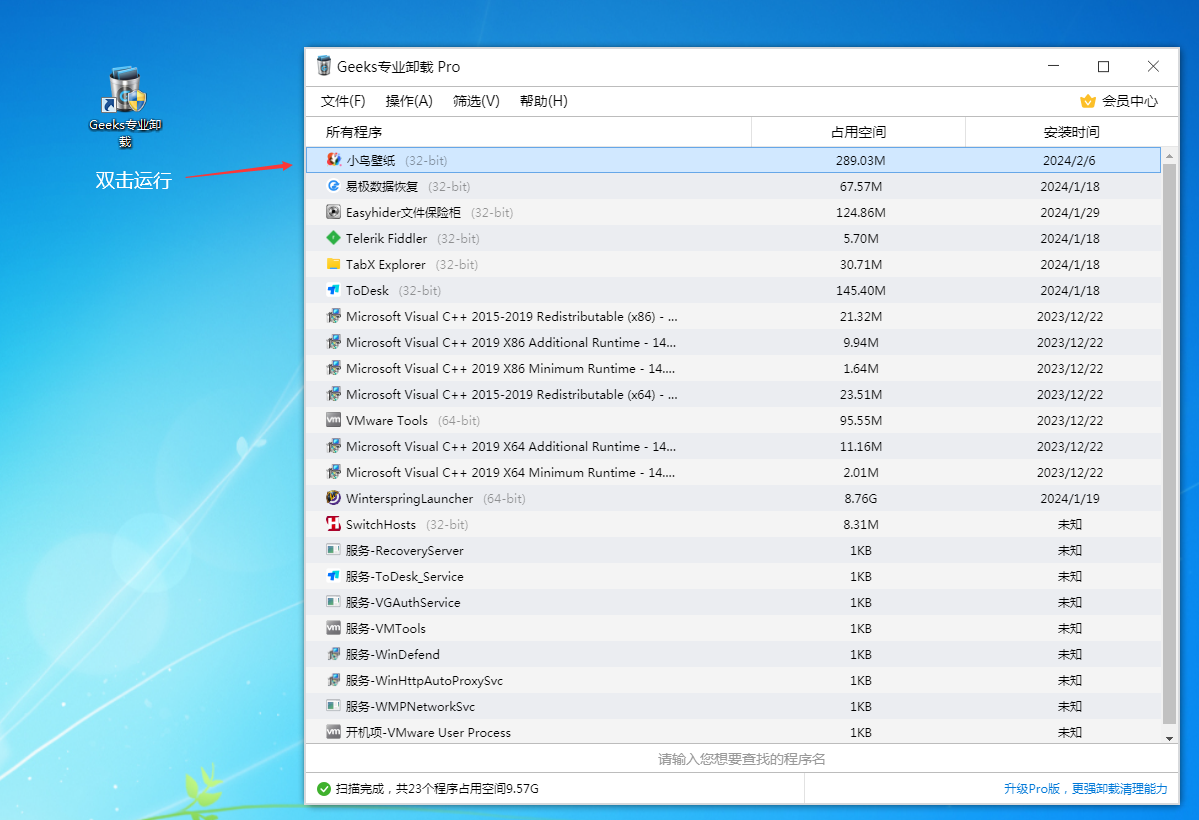Click the Easyhider文件保险柜 icon
1199x820 pixels.
pyautogui.click(x=333, y=212)
